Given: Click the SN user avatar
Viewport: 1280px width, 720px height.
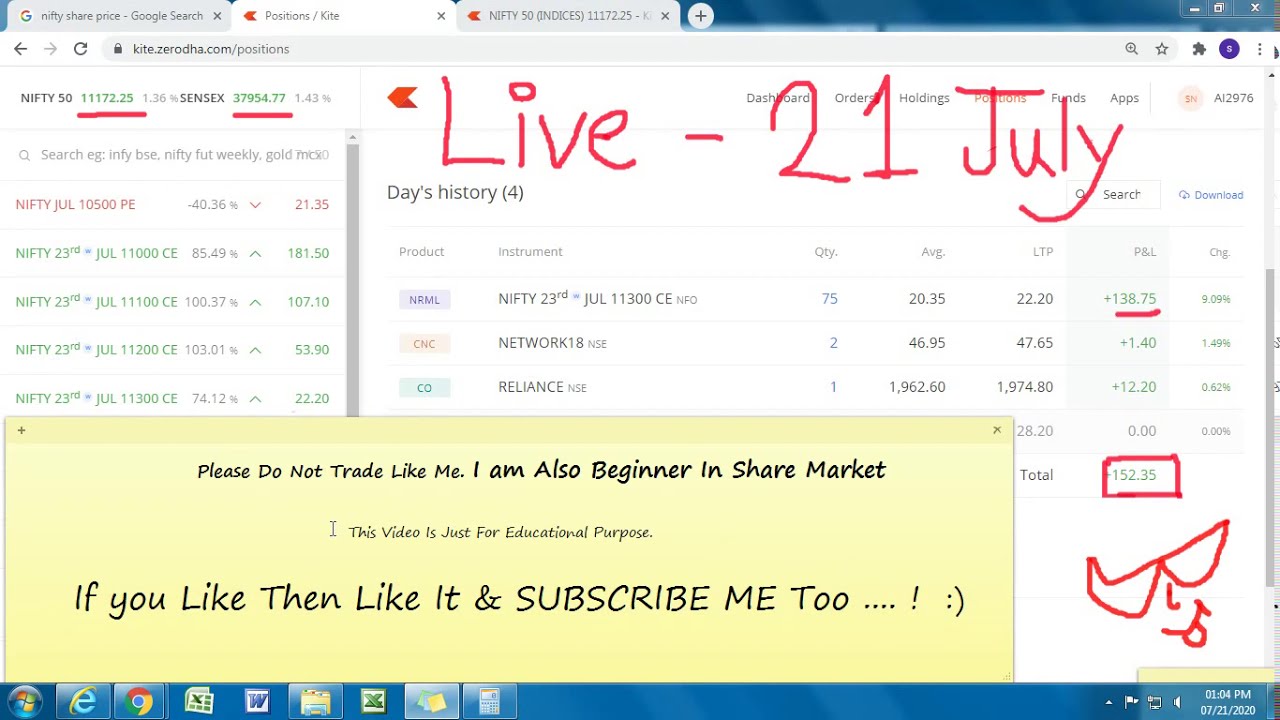Looking at the screenshot, I should [1190, 98].
